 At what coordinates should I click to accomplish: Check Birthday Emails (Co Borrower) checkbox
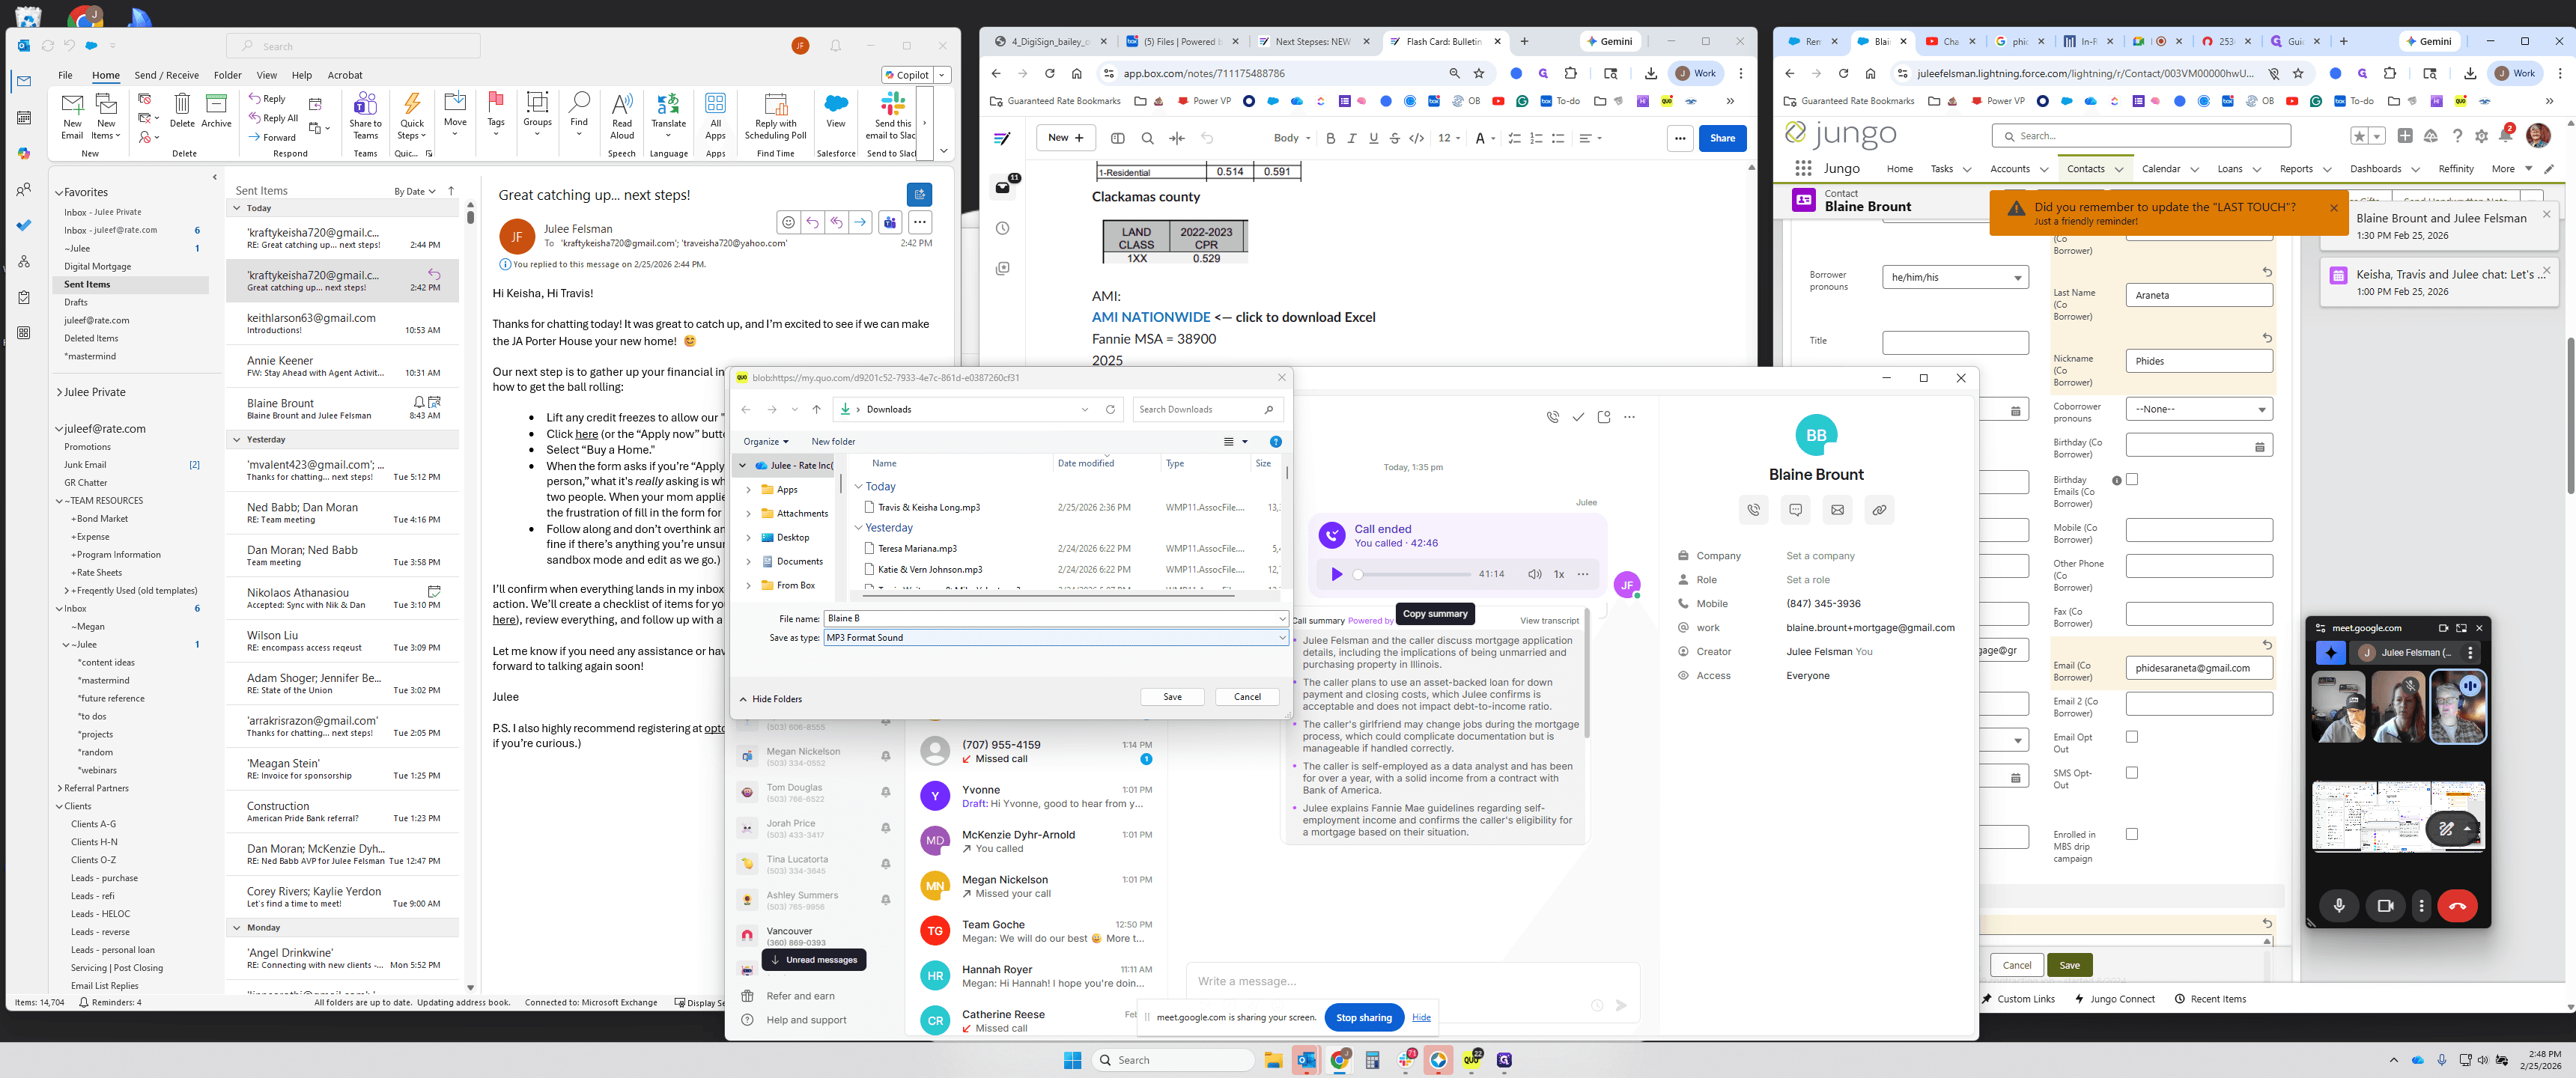(x=2132, y=480)
